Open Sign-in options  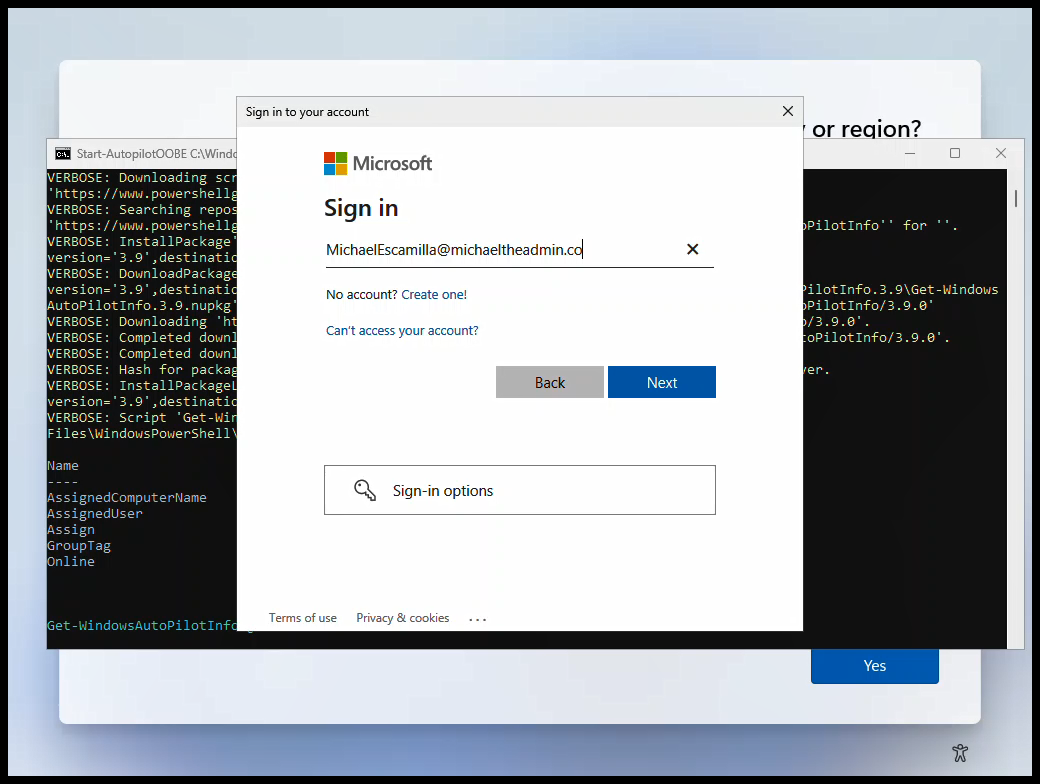519,491
